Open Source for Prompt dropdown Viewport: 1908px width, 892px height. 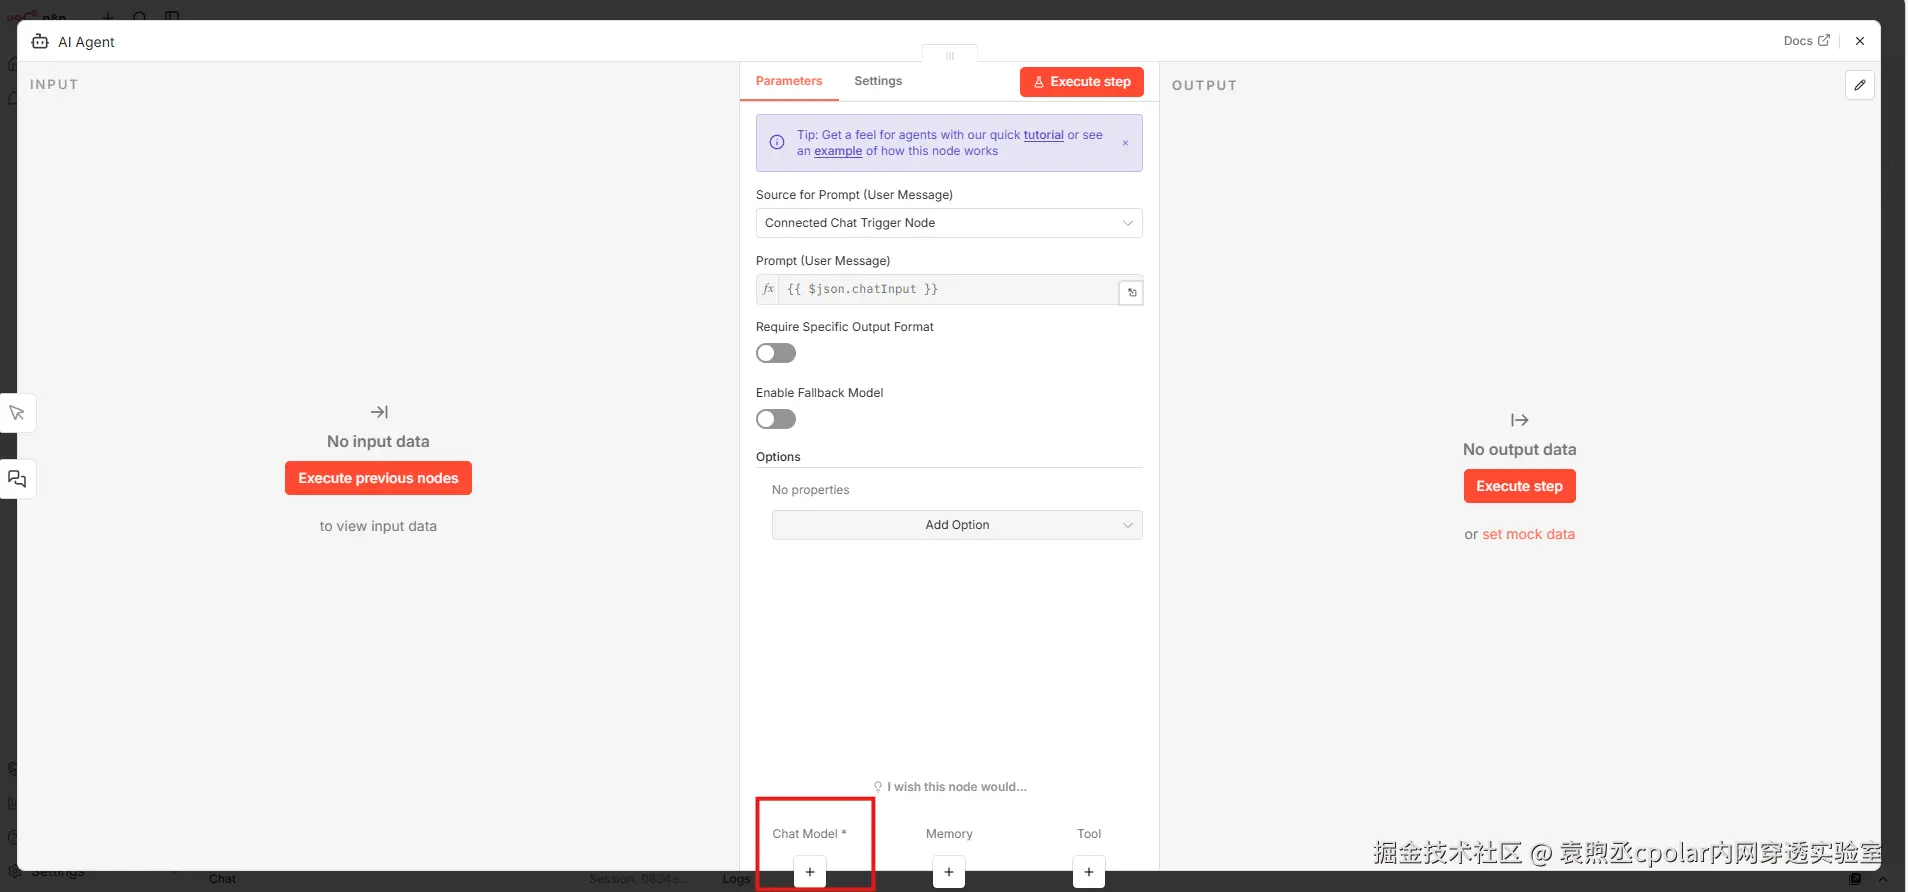pyautogui.click(x=949, y=223)
